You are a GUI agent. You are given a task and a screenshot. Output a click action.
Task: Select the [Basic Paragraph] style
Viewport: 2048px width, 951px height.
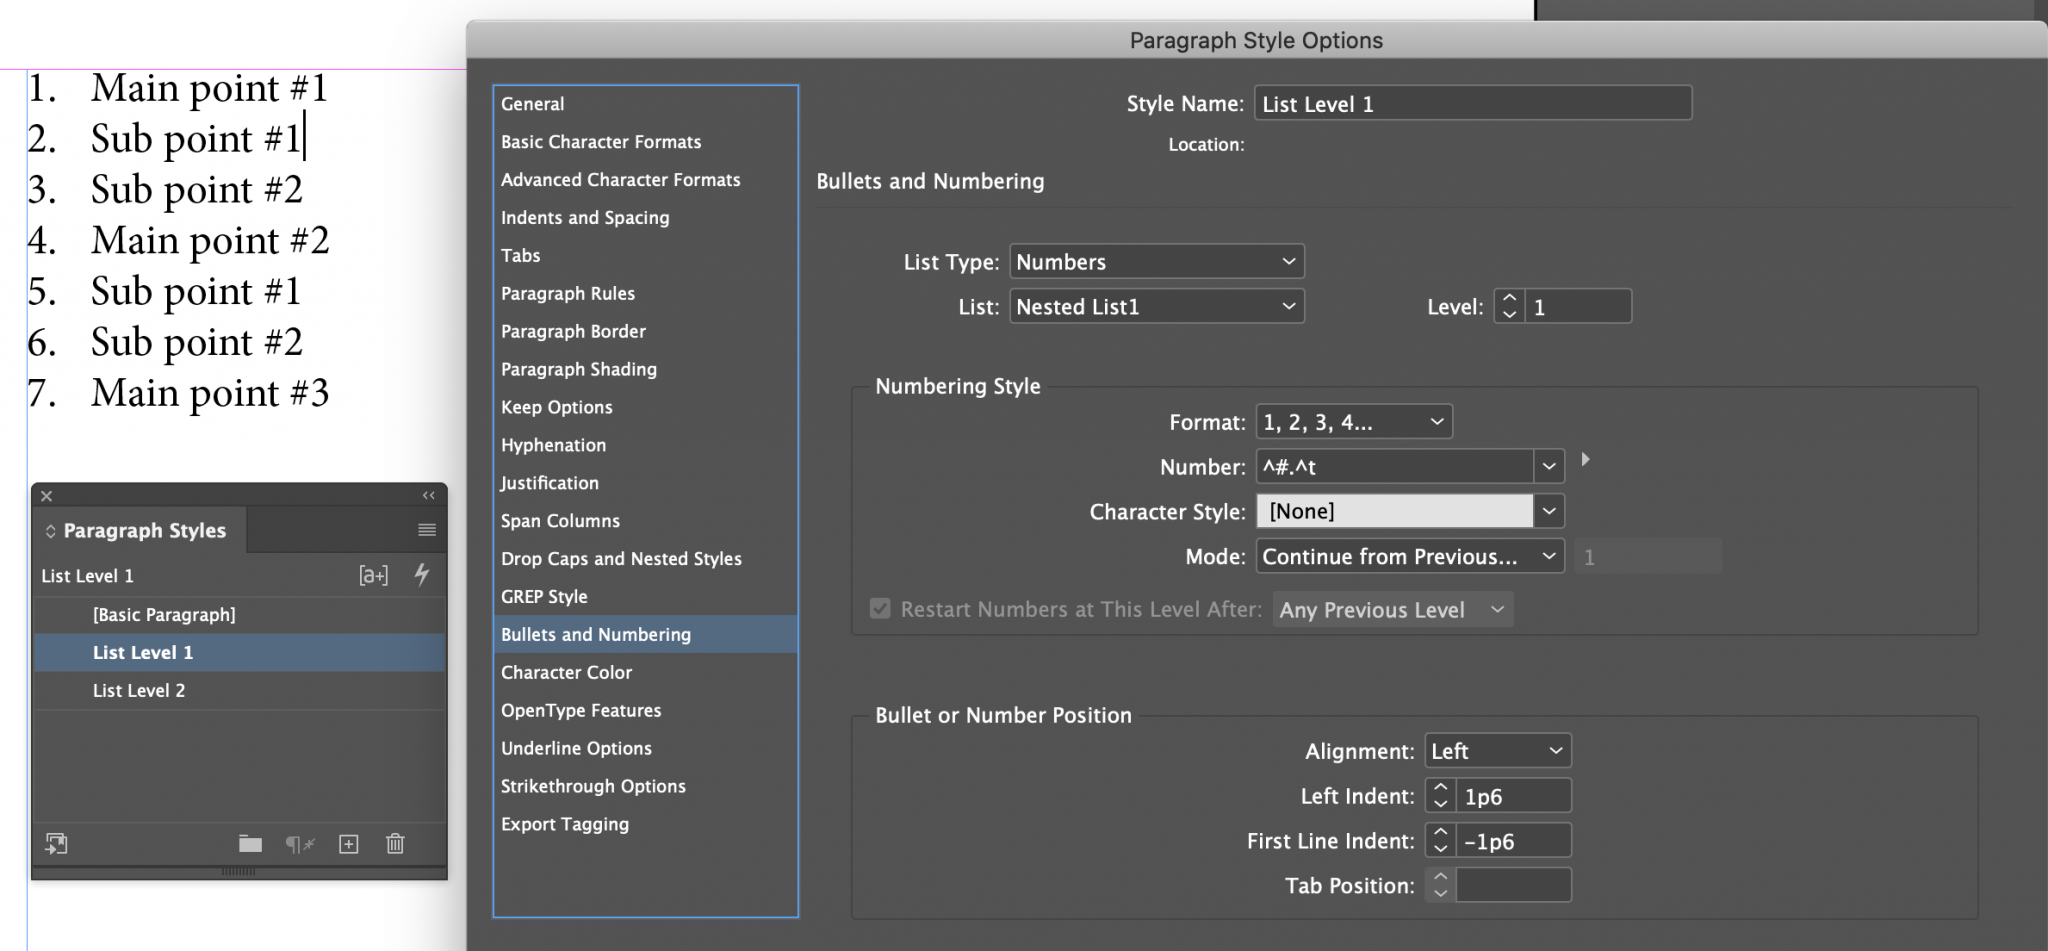165,614
